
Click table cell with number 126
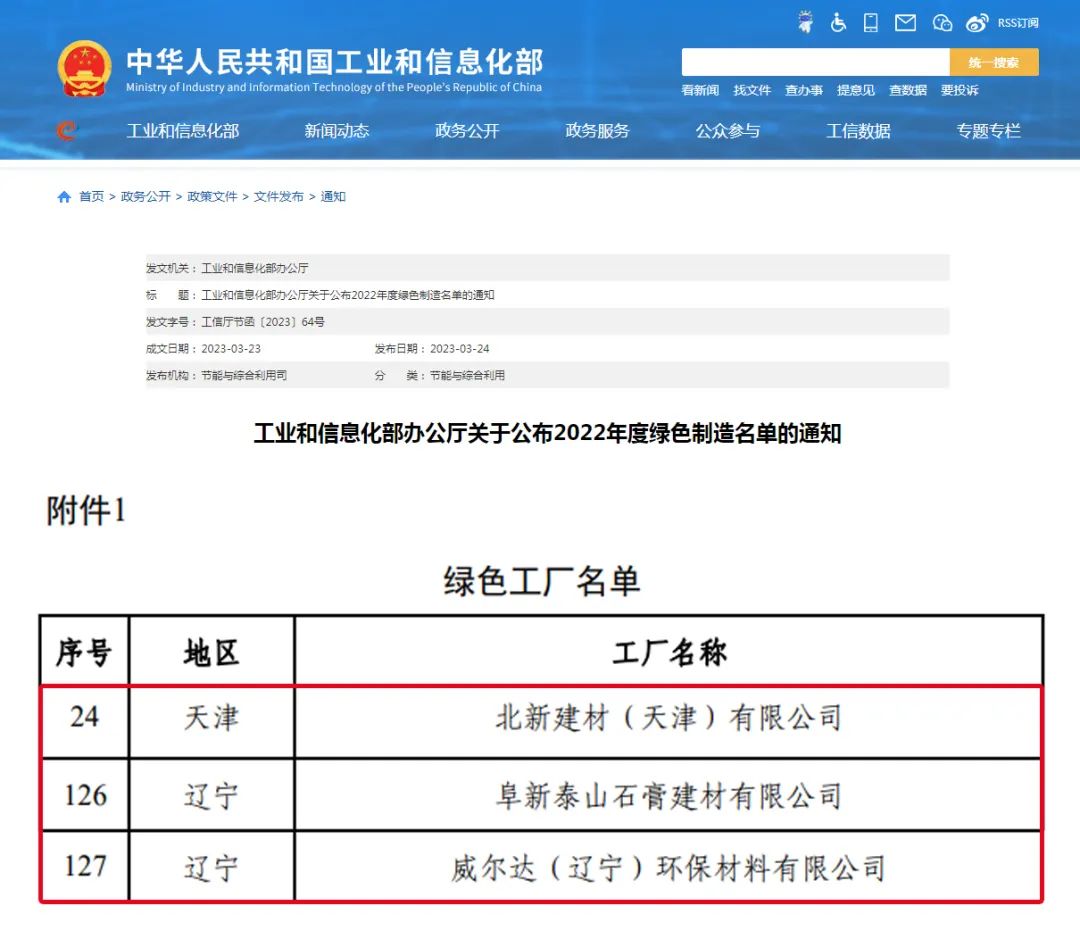[x=85, y=795]
